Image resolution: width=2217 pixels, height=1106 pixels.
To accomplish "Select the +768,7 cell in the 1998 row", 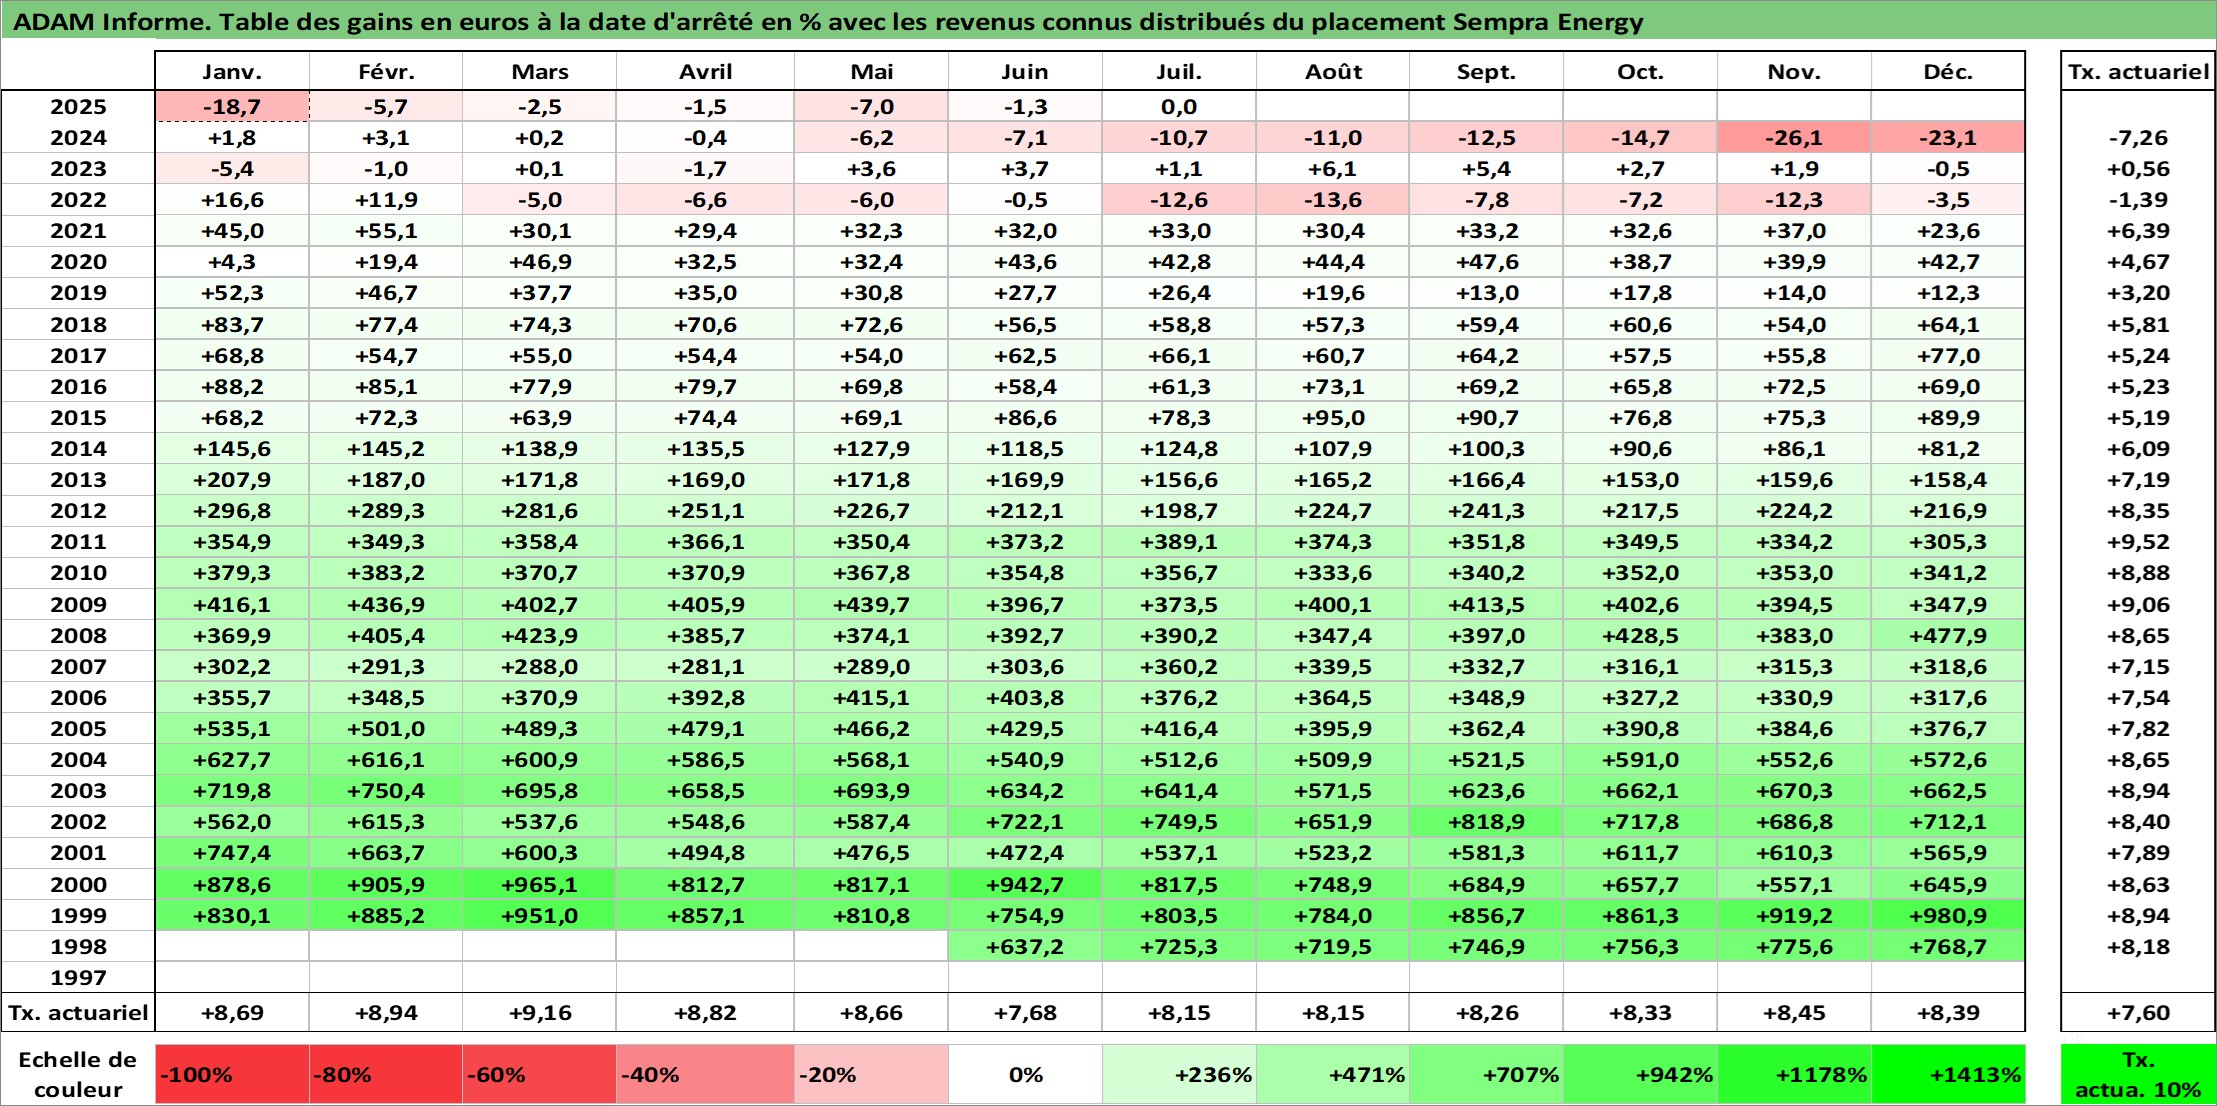I will [x=1948, y=946].
